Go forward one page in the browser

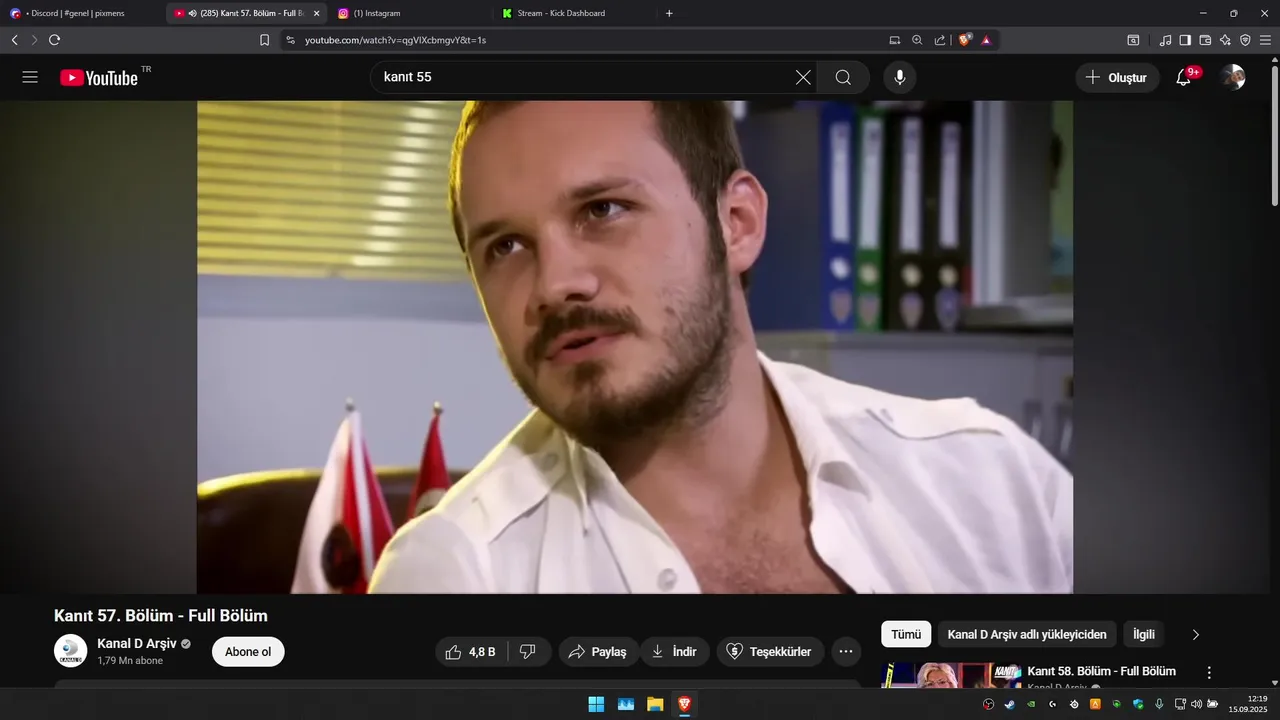[34, 40]
